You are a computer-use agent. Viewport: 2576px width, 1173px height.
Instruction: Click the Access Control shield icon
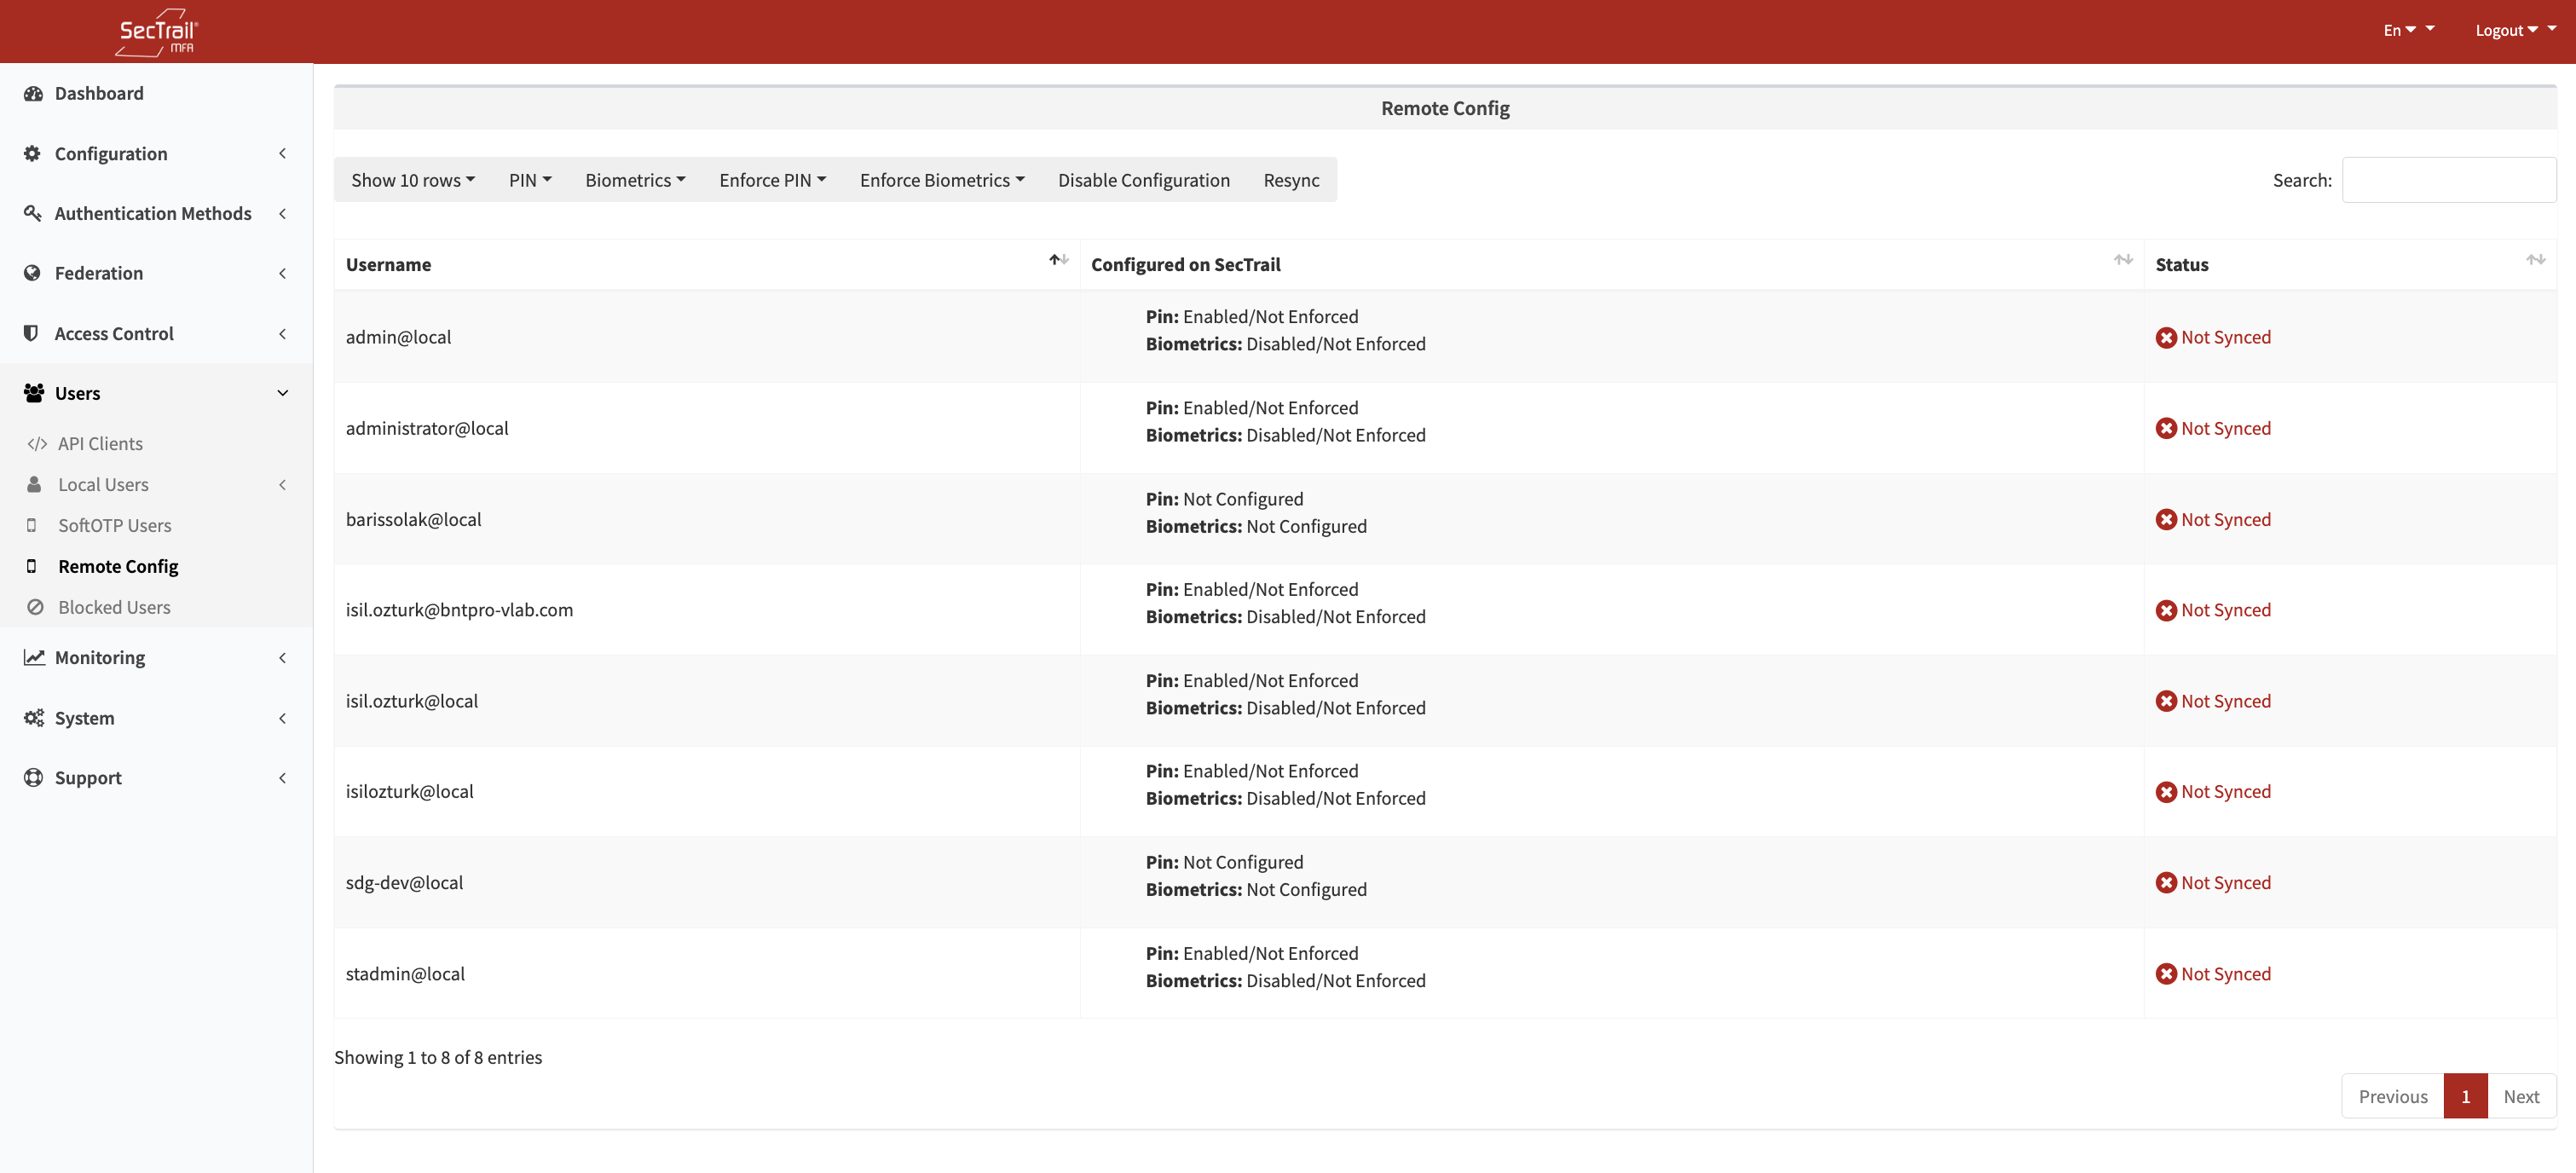(32, 333)
